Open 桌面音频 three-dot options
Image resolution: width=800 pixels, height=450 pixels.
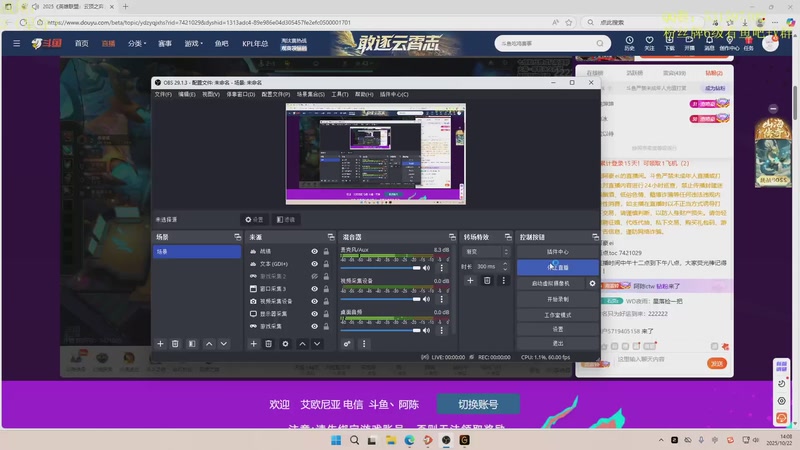(x=442, y=330)
